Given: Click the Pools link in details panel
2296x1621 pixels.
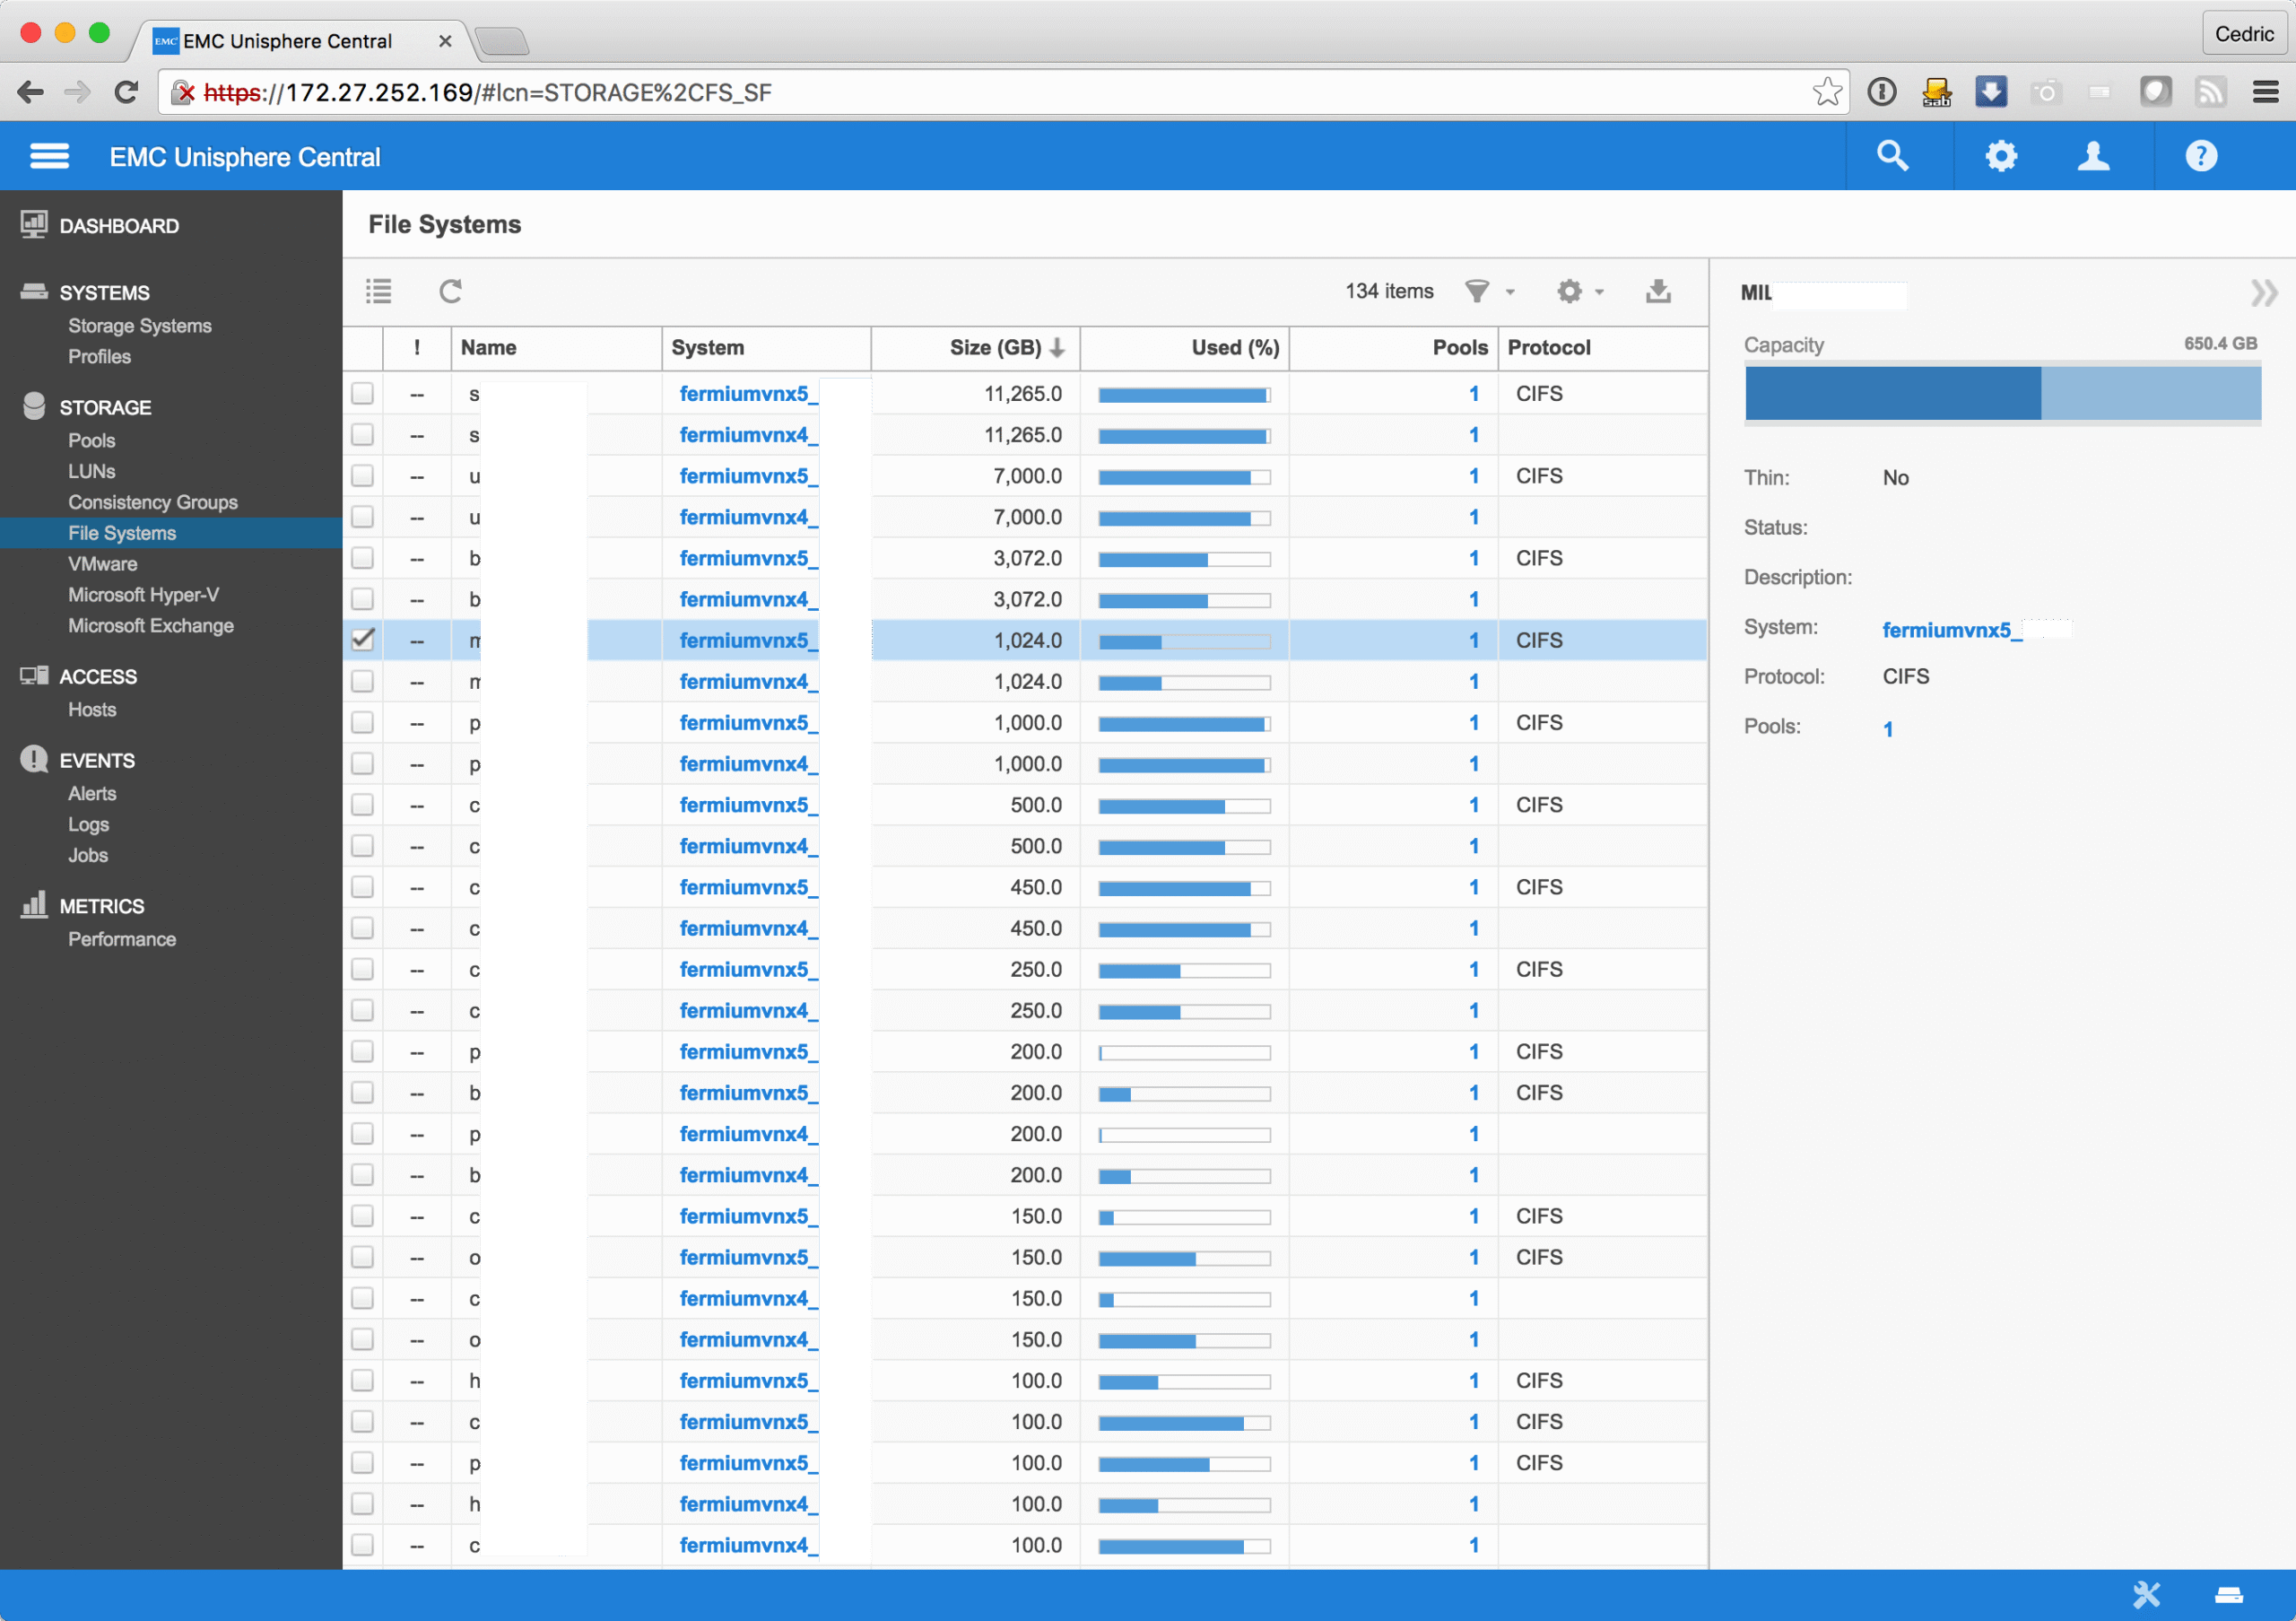Looking at the screenshot, I should pos(1887,729).
